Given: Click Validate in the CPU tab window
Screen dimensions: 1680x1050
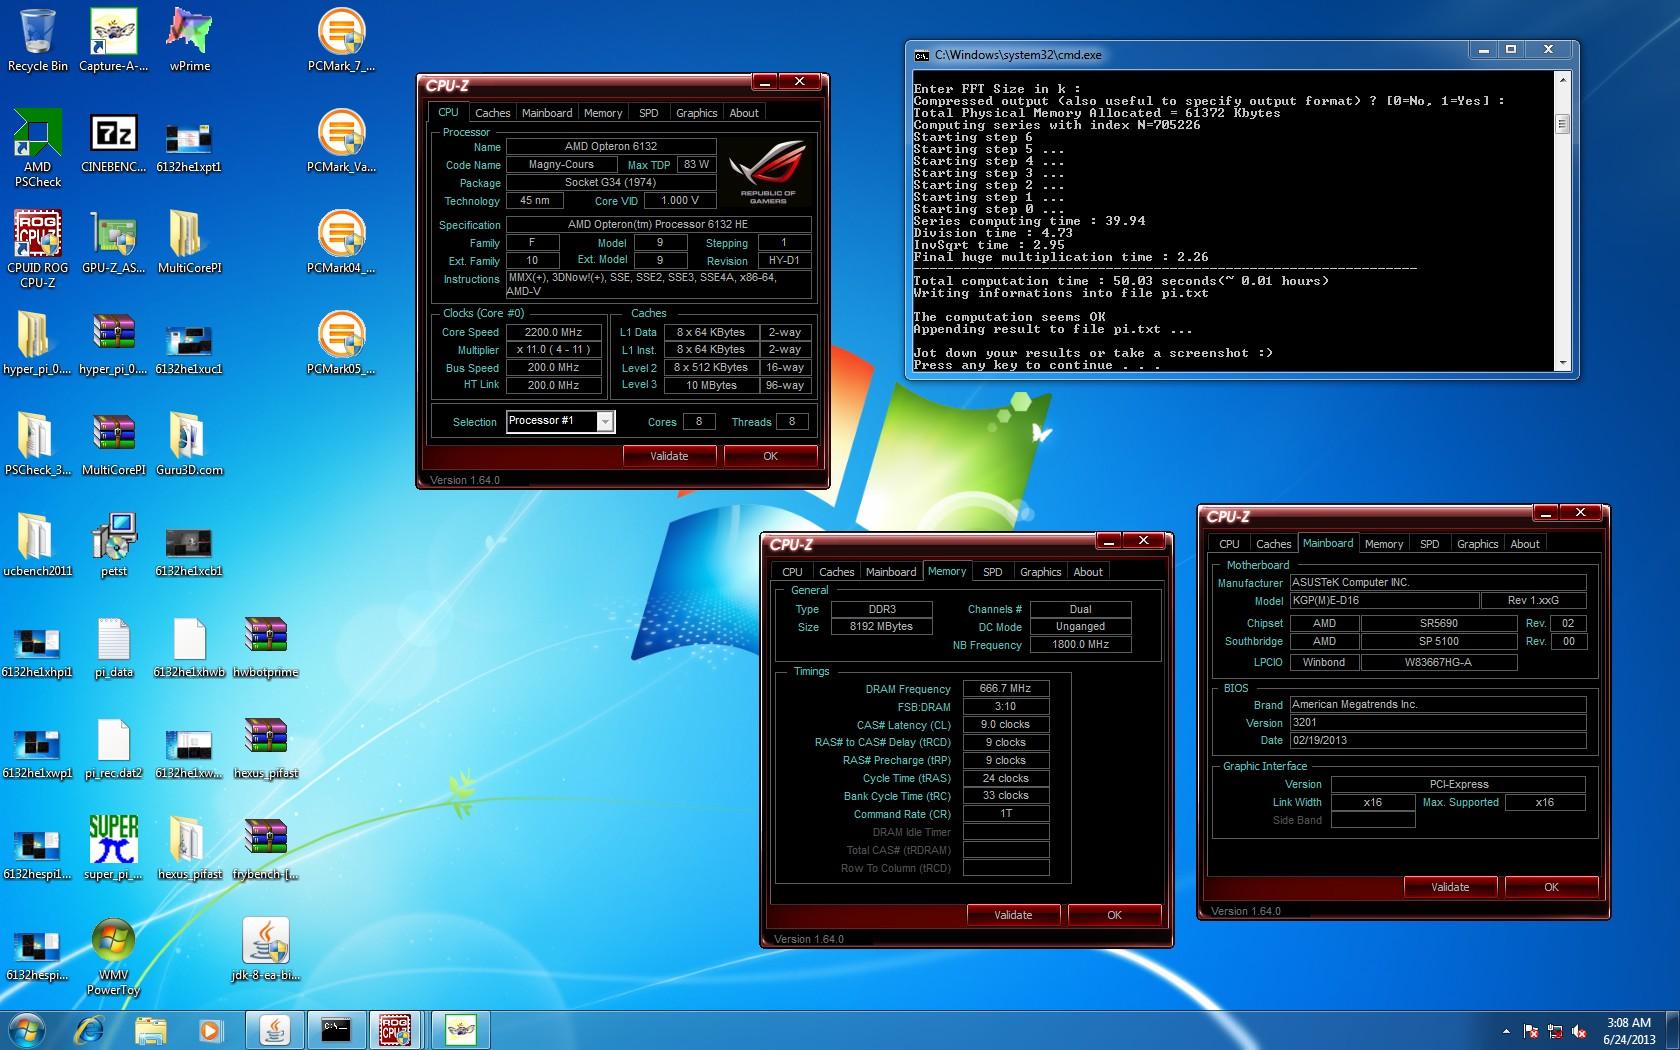Looking at the screenshot, I should pos(669,456).
